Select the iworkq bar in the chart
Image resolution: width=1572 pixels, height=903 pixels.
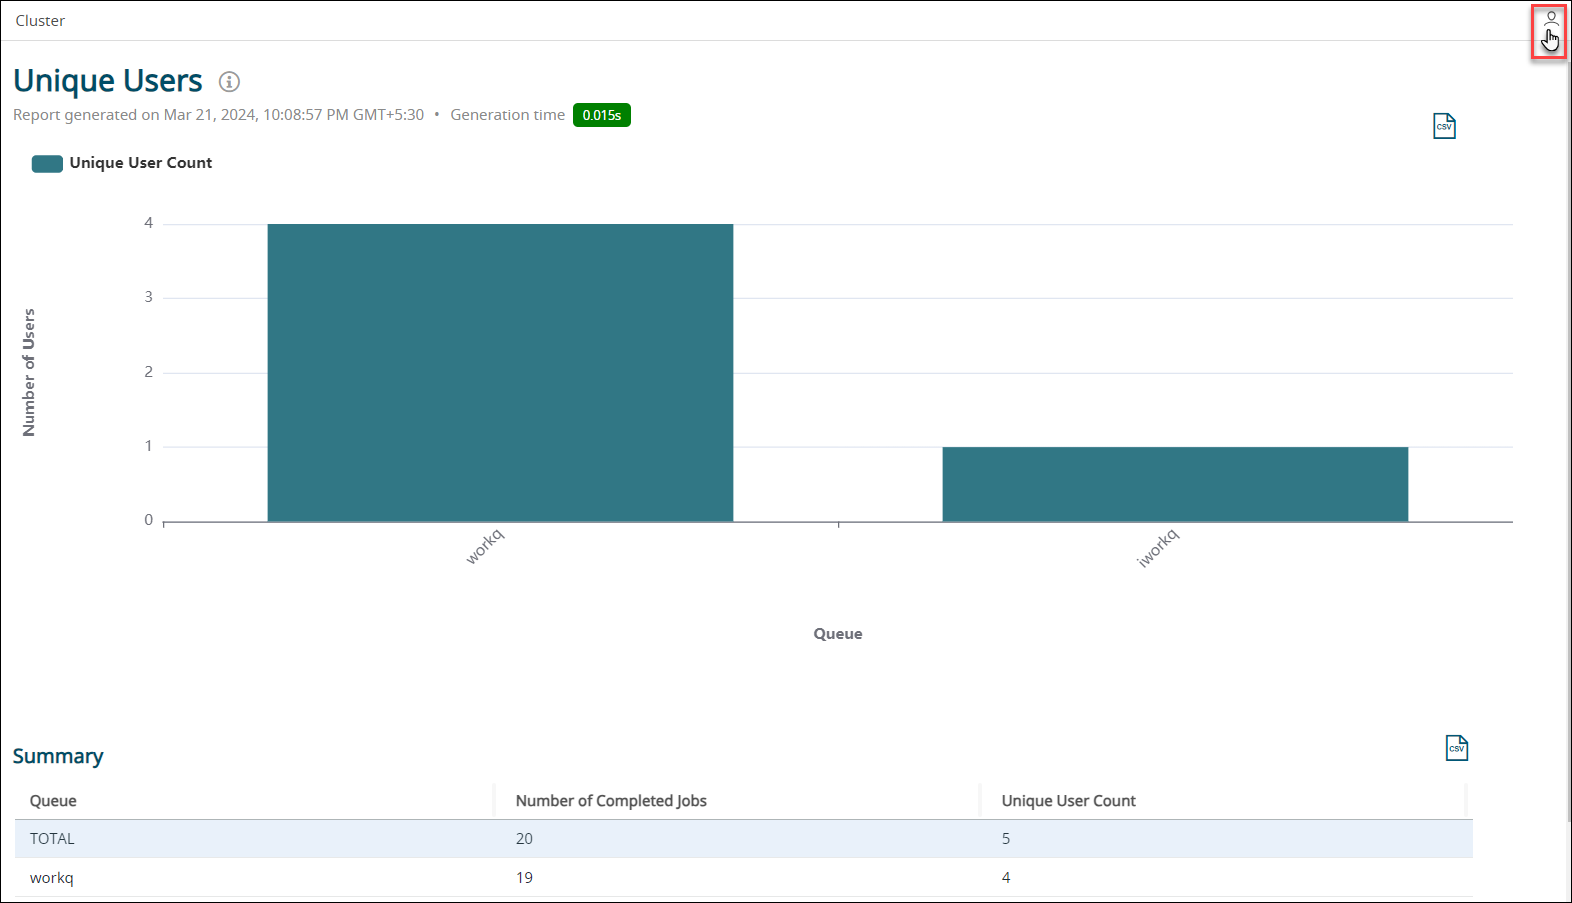pos(1175,484)
